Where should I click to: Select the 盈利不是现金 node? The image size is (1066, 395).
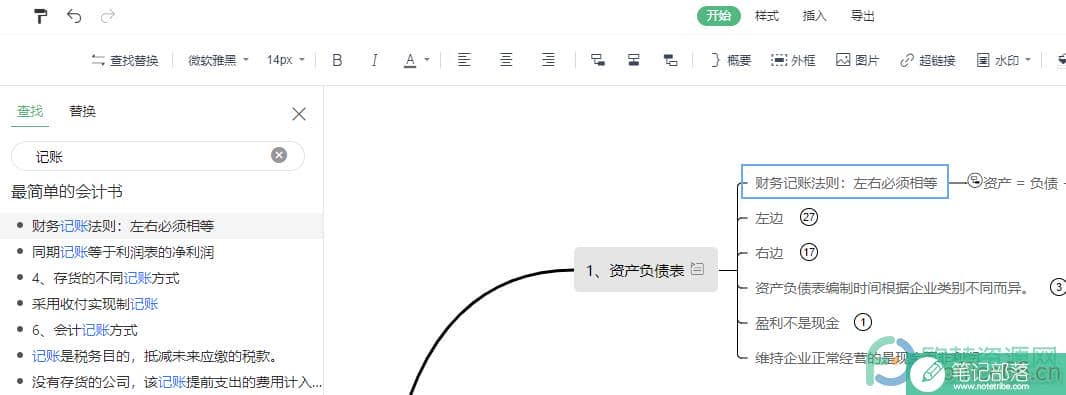(x=797, y=323)
